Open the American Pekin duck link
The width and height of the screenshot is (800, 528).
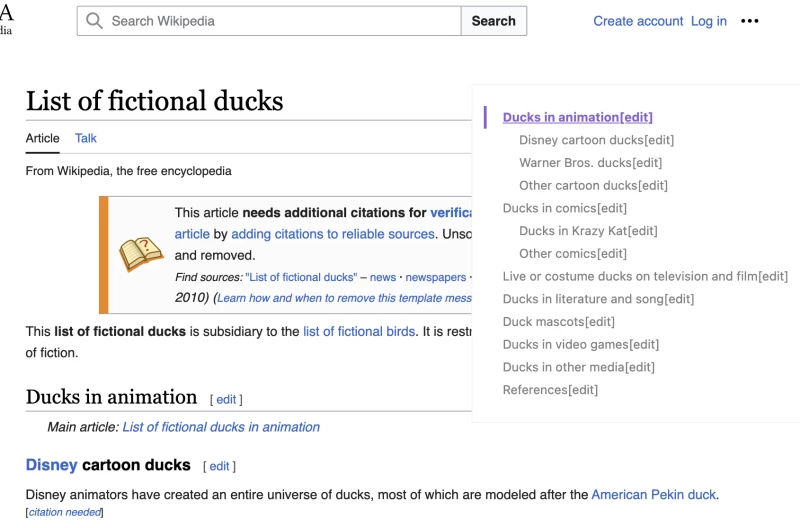point(654,495)
